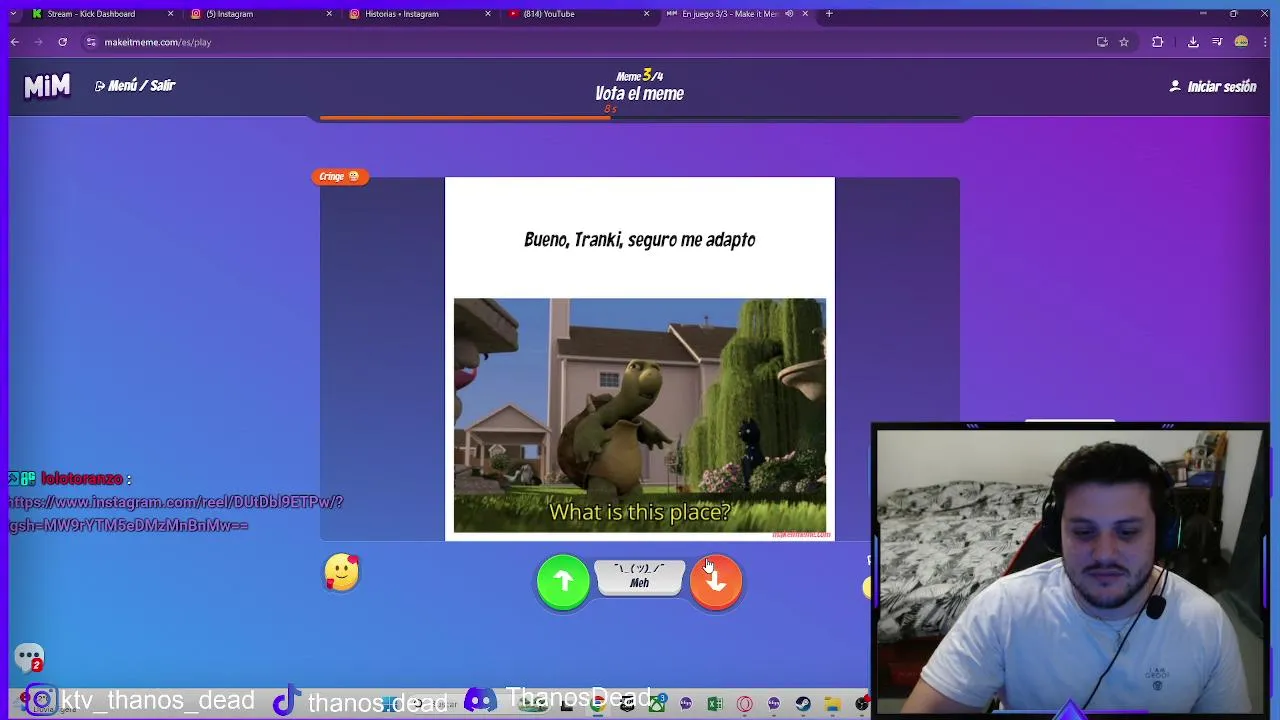
Task: Click the install app icon in address bar
Action: click(1102, 42)
